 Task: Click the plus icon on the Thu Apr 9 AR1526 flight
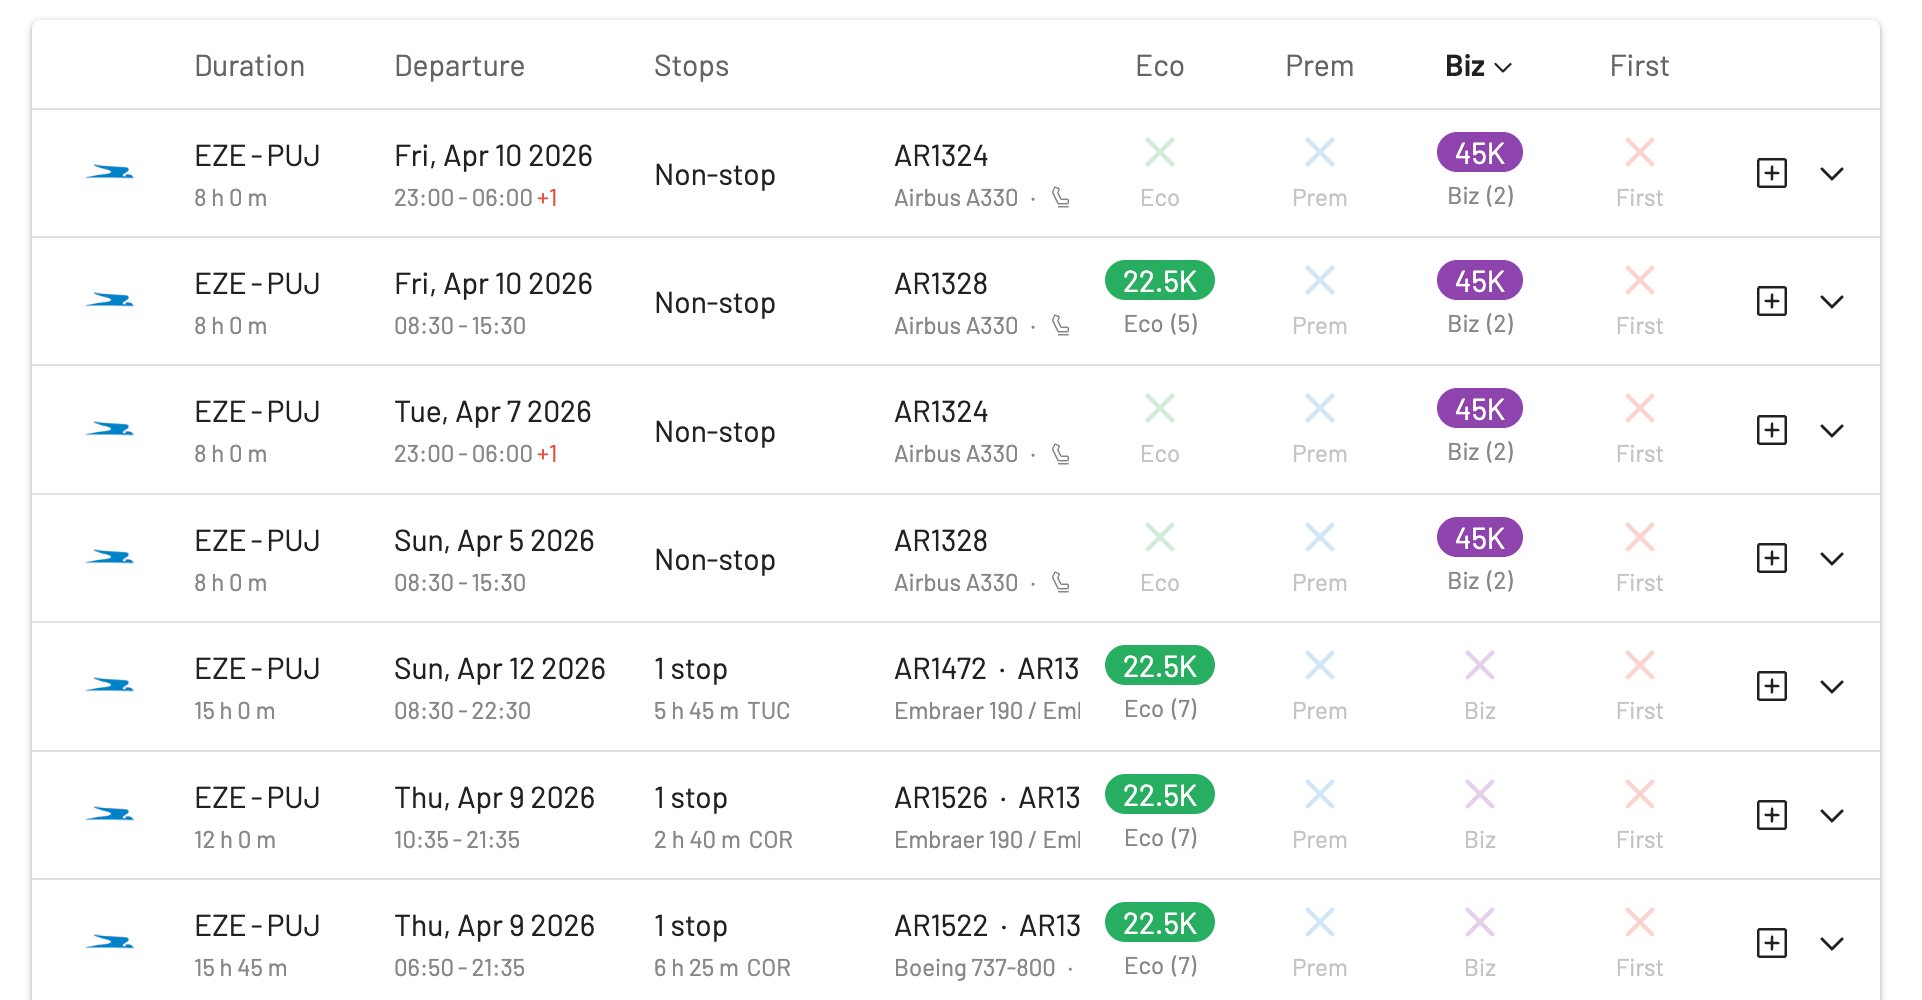pos(1772,814)
